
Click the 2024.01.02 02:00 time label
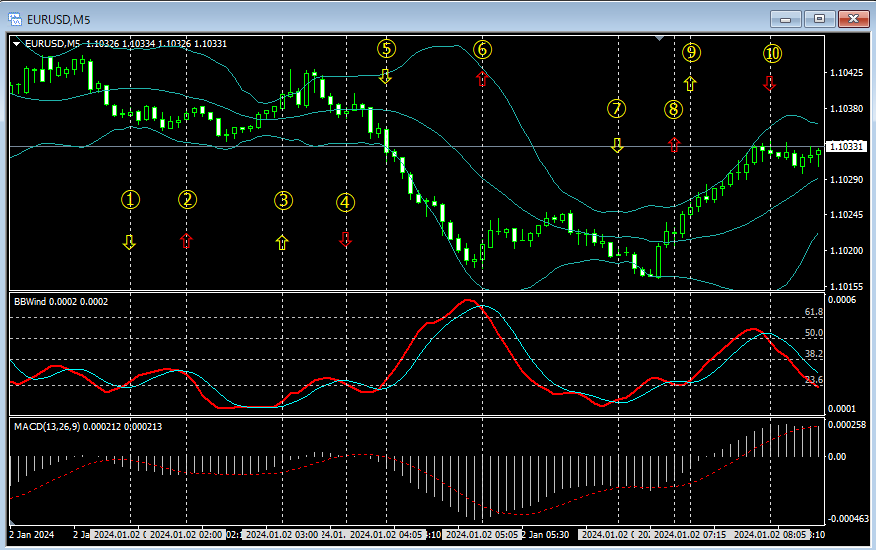187,534
